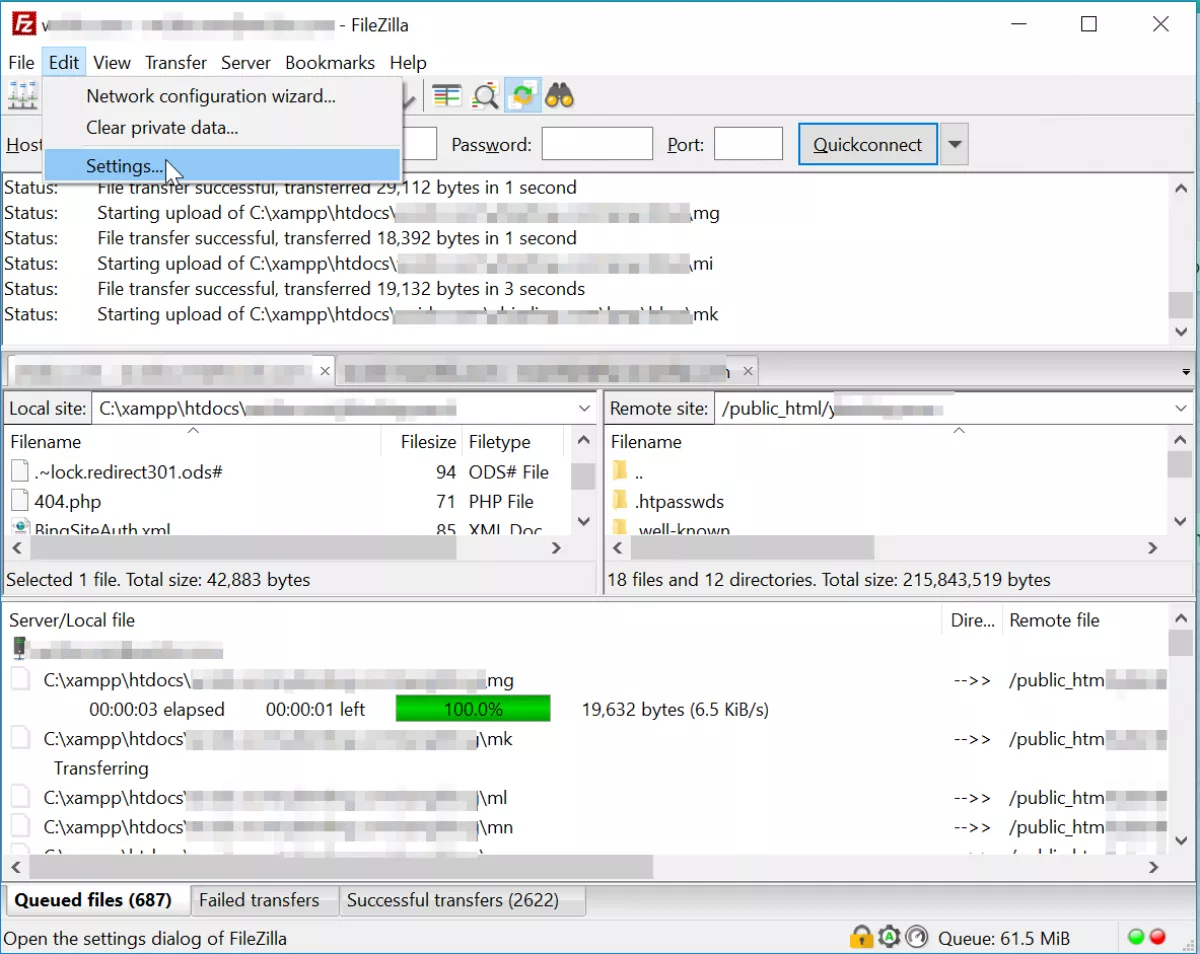The image size is (1200, 954).
Task: Click the parent directory '..' folder icon
Action: pyautogui.click(x=620, y=471)
